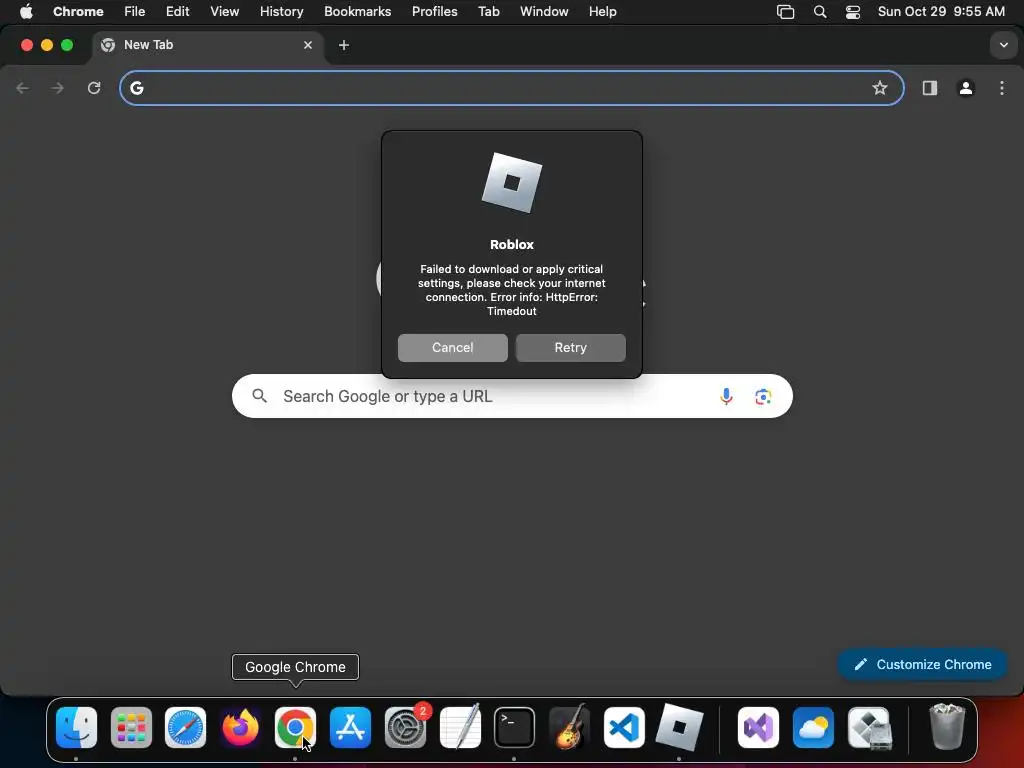Open the History menu
This screenshot has width=1024, height=768.
281,12
